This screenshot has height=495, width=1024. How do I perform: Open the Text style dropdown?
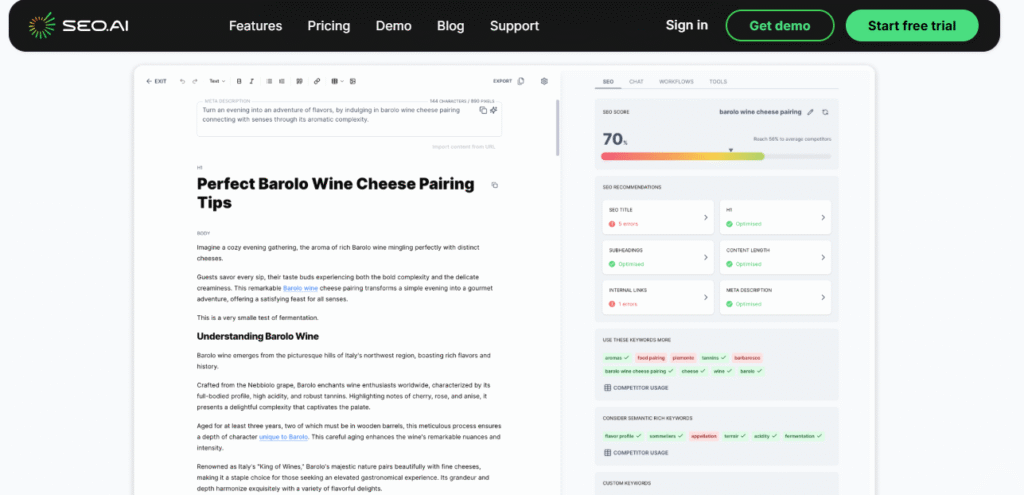216,81
